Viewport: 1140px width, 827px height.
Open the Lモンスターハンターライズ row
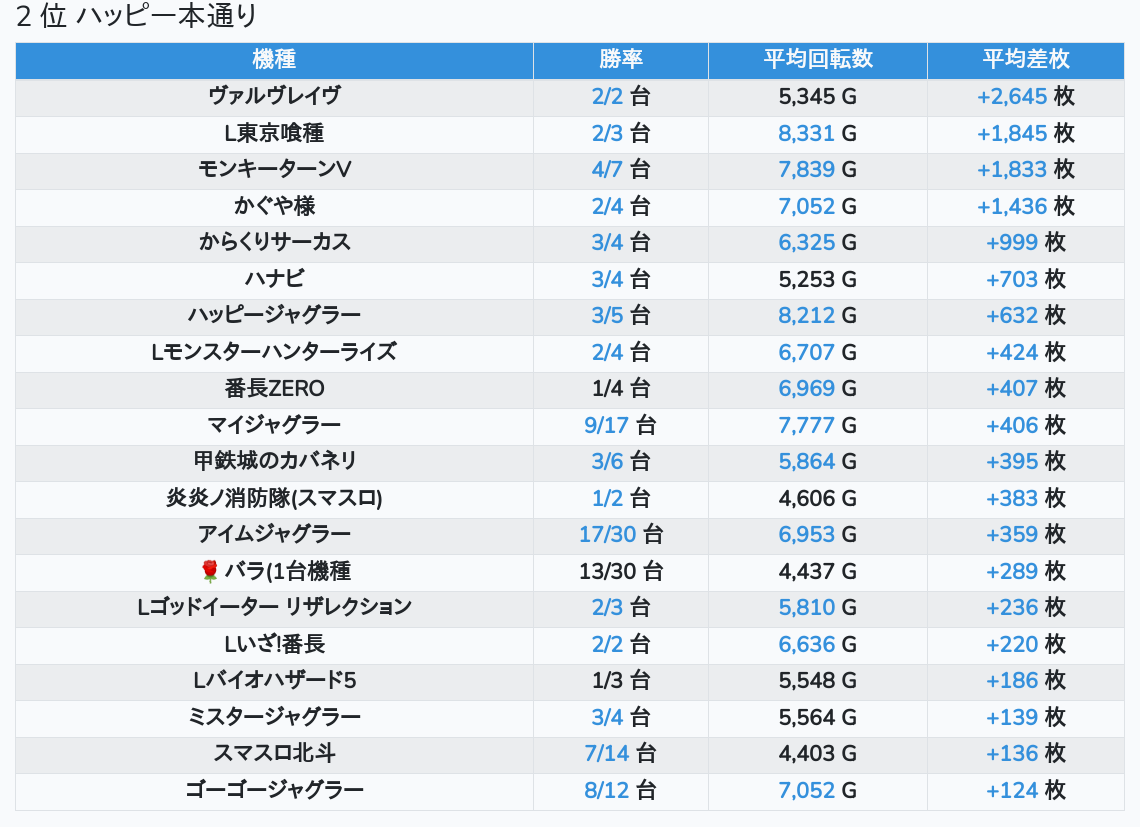[274, 352]
